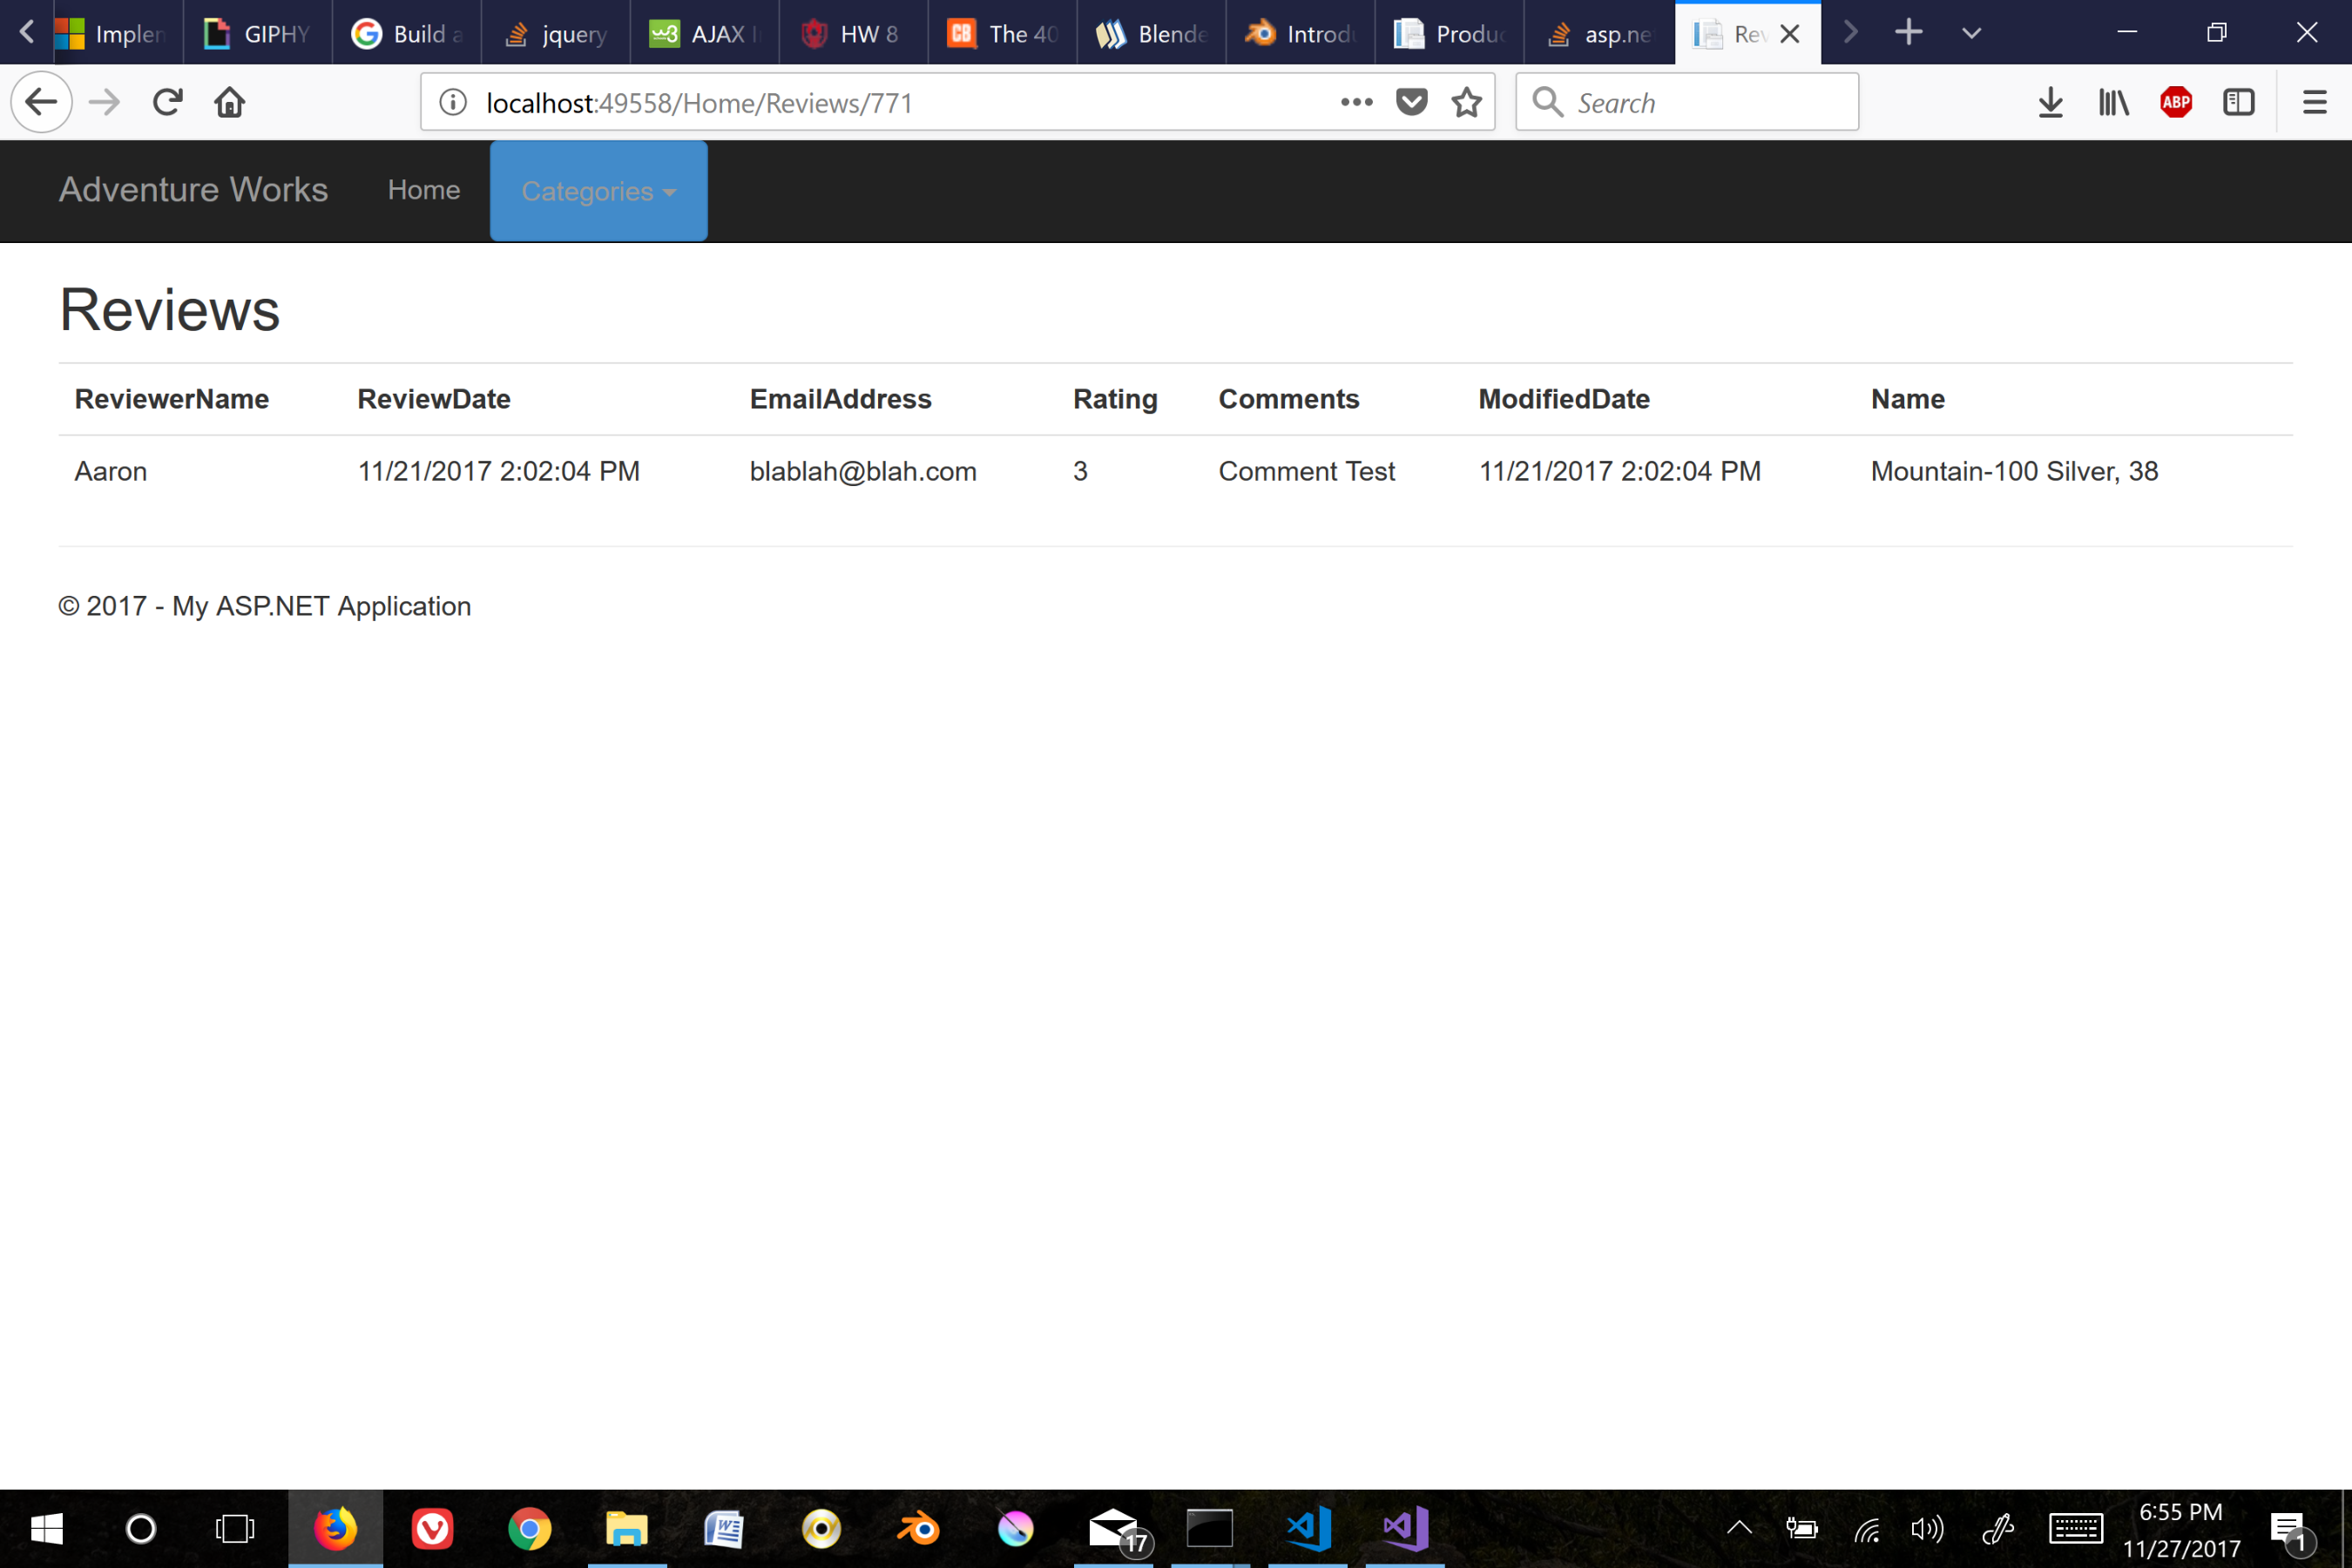Reload the Reviews page
Viewport: 2352px width, 1568px height.
click(x=167, y=101)
